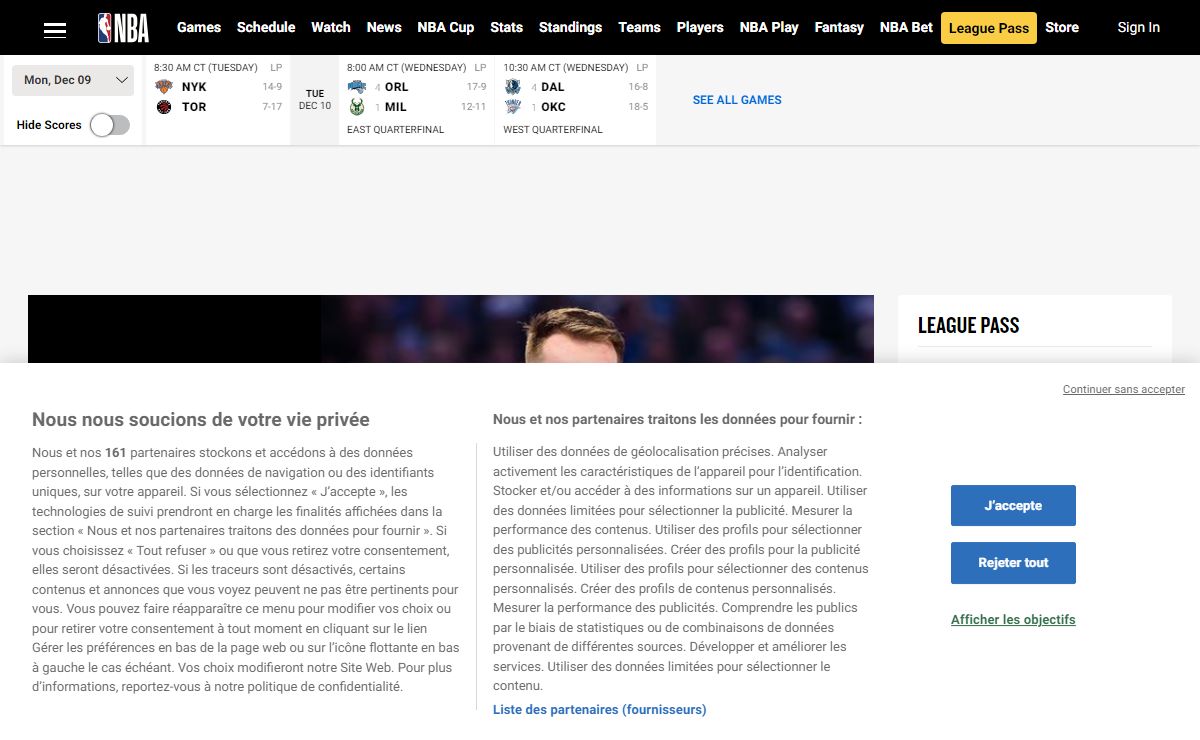Toggle the Hide Scores switch
The width and height of the screenshot is (1200, 740).
(x=110, y=125)
